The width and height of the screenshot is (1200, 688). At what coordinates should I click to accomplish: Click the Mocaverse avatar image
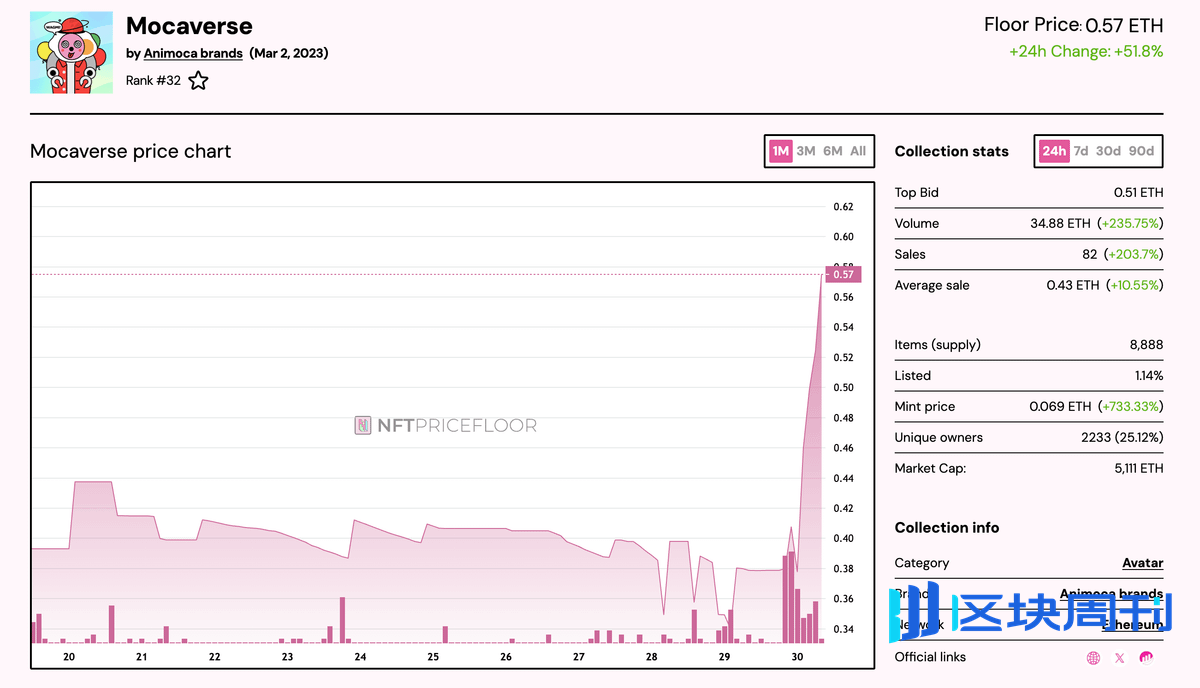(x=71, y=53)
